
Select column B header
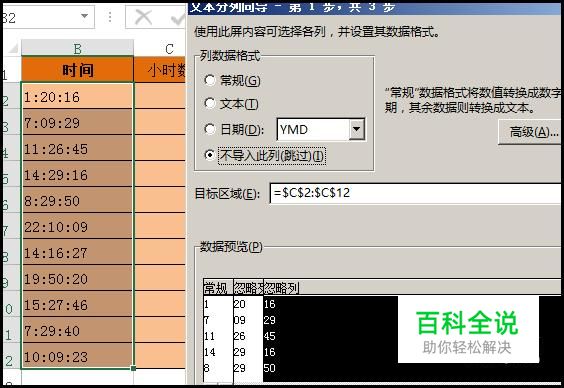pyautogui.click(x=77, y=49)
